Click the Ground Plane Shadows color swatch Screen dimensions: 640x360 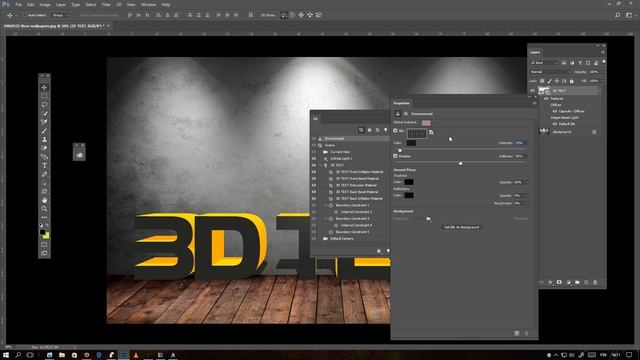tap(409, 182)
